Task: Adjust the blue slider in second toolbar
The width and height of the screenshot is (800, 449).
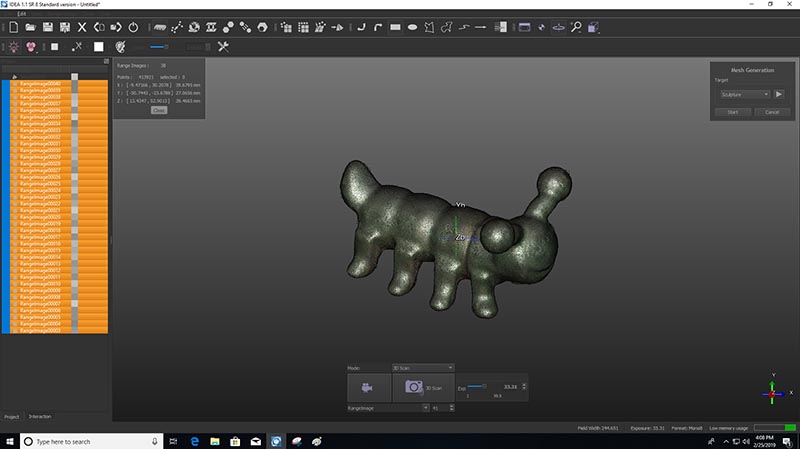Action: [x=159, y=47]
